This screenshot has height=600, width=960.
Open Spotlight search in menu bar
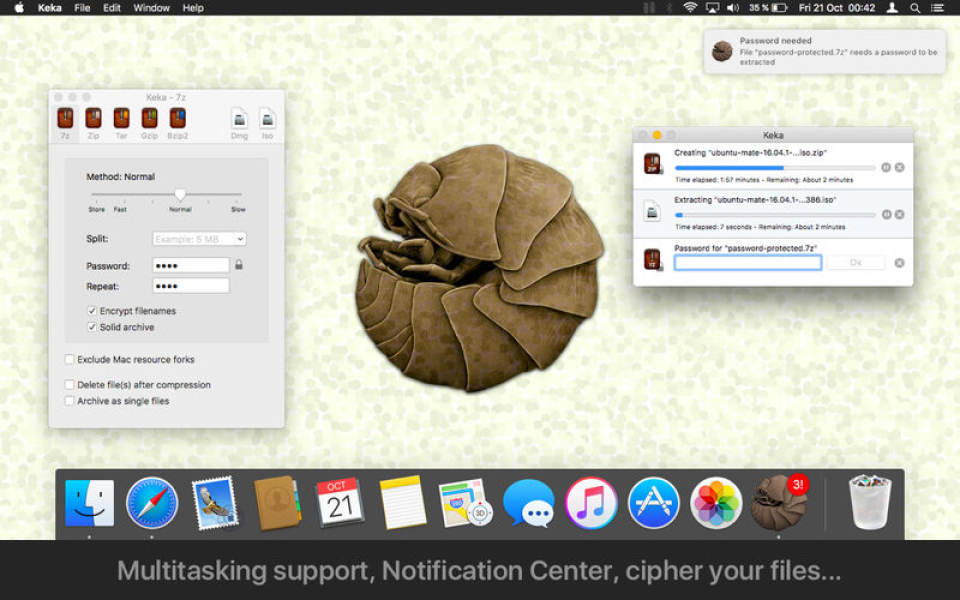coord(915,8)
